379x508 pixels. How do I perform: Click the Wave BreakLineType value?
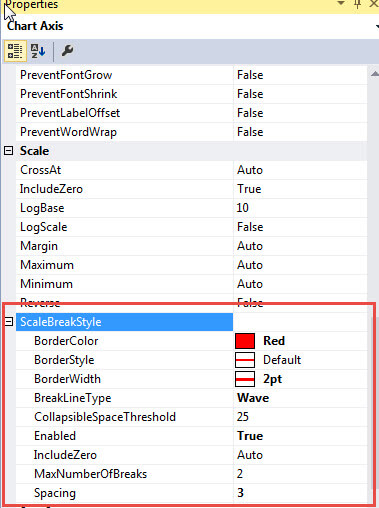coord(253,398)
